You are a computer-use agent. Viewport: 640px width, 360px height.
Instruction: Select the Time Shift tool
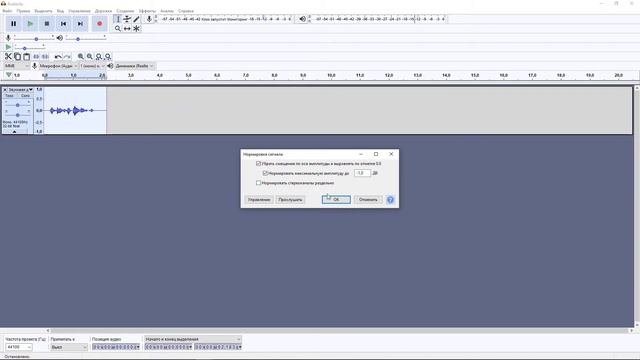[x=127, y=29]
